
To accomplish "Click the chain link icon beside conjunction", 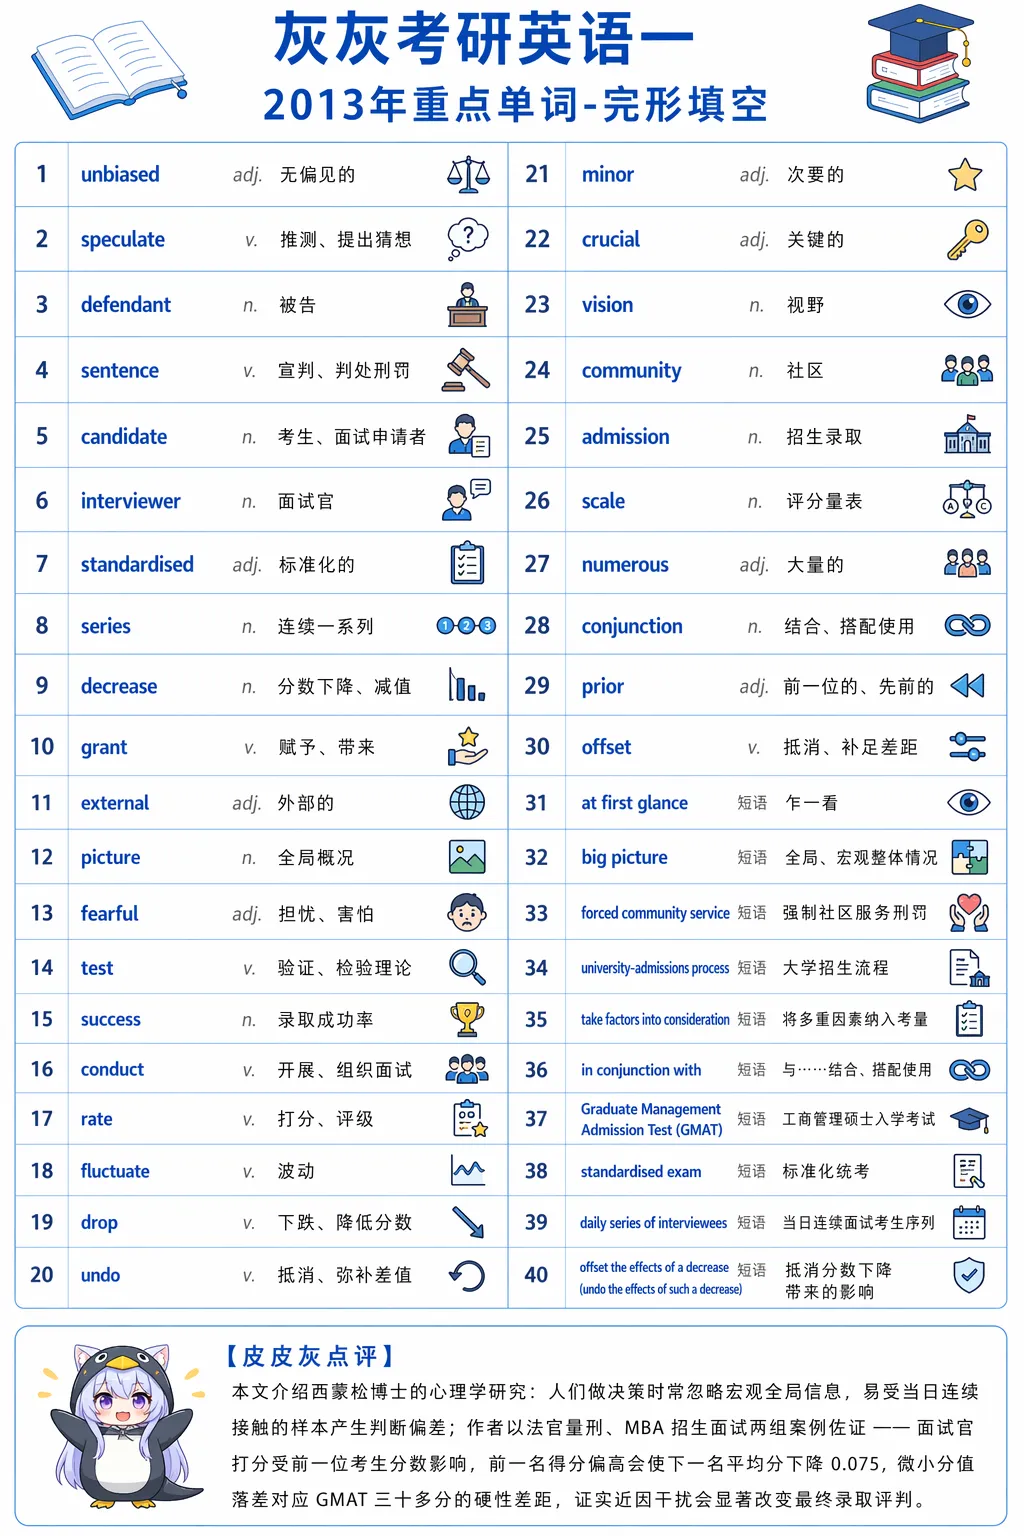I will (967, 626).
